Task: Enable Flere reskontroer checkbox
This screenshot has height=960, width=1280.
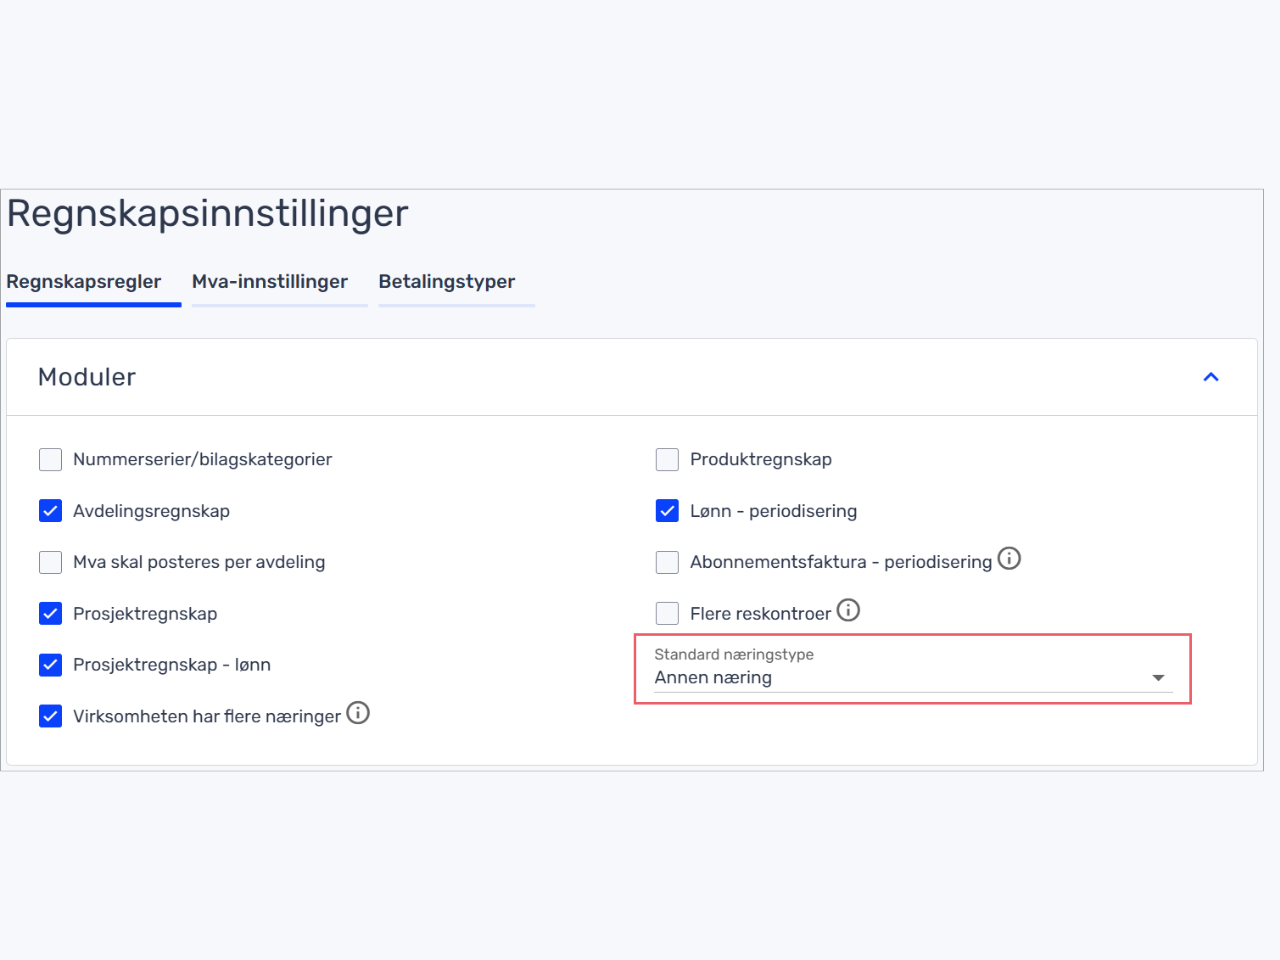Action: [x=667, y=614]
